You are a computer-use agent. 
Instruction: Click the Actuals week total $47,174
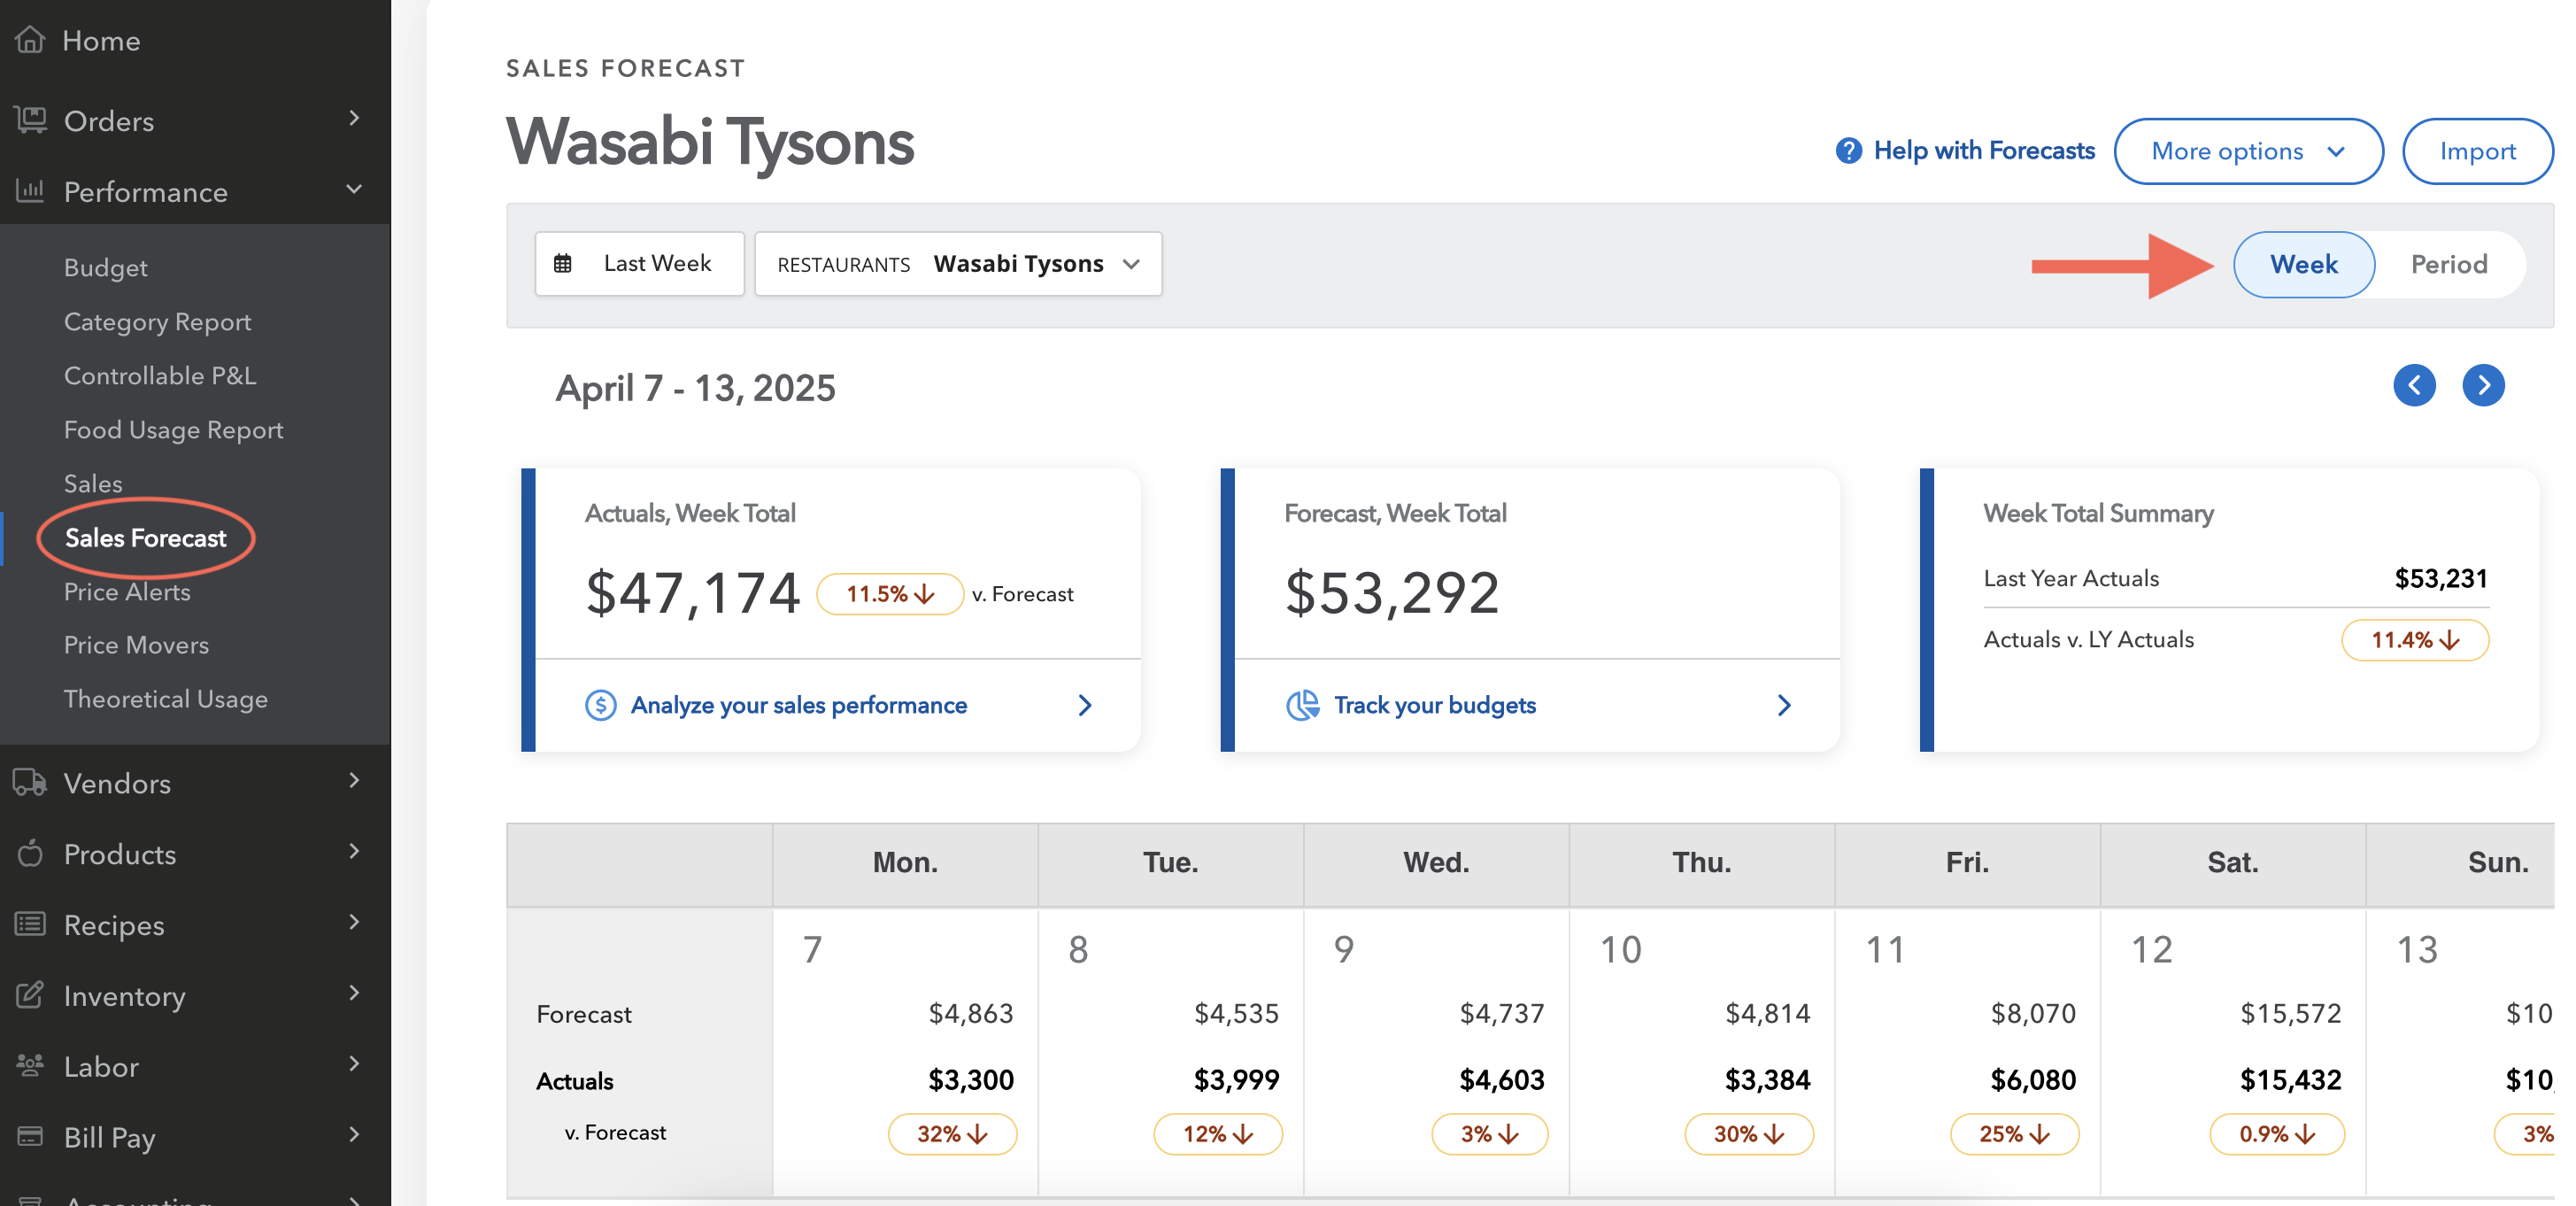(693, 593)
